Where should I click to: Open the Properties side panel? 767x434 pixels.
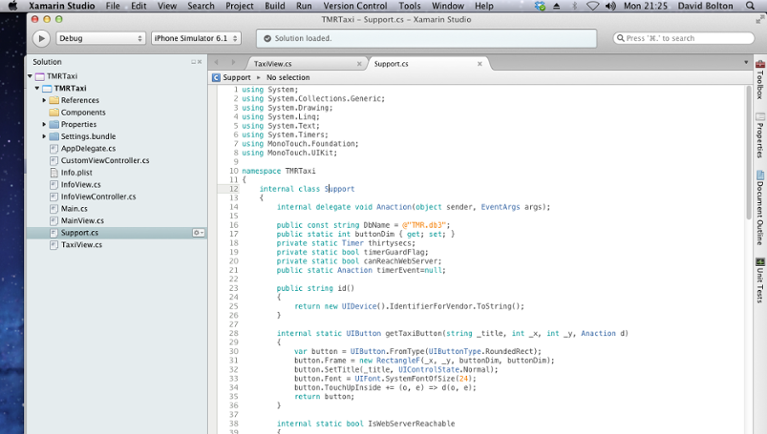(760, 136)
